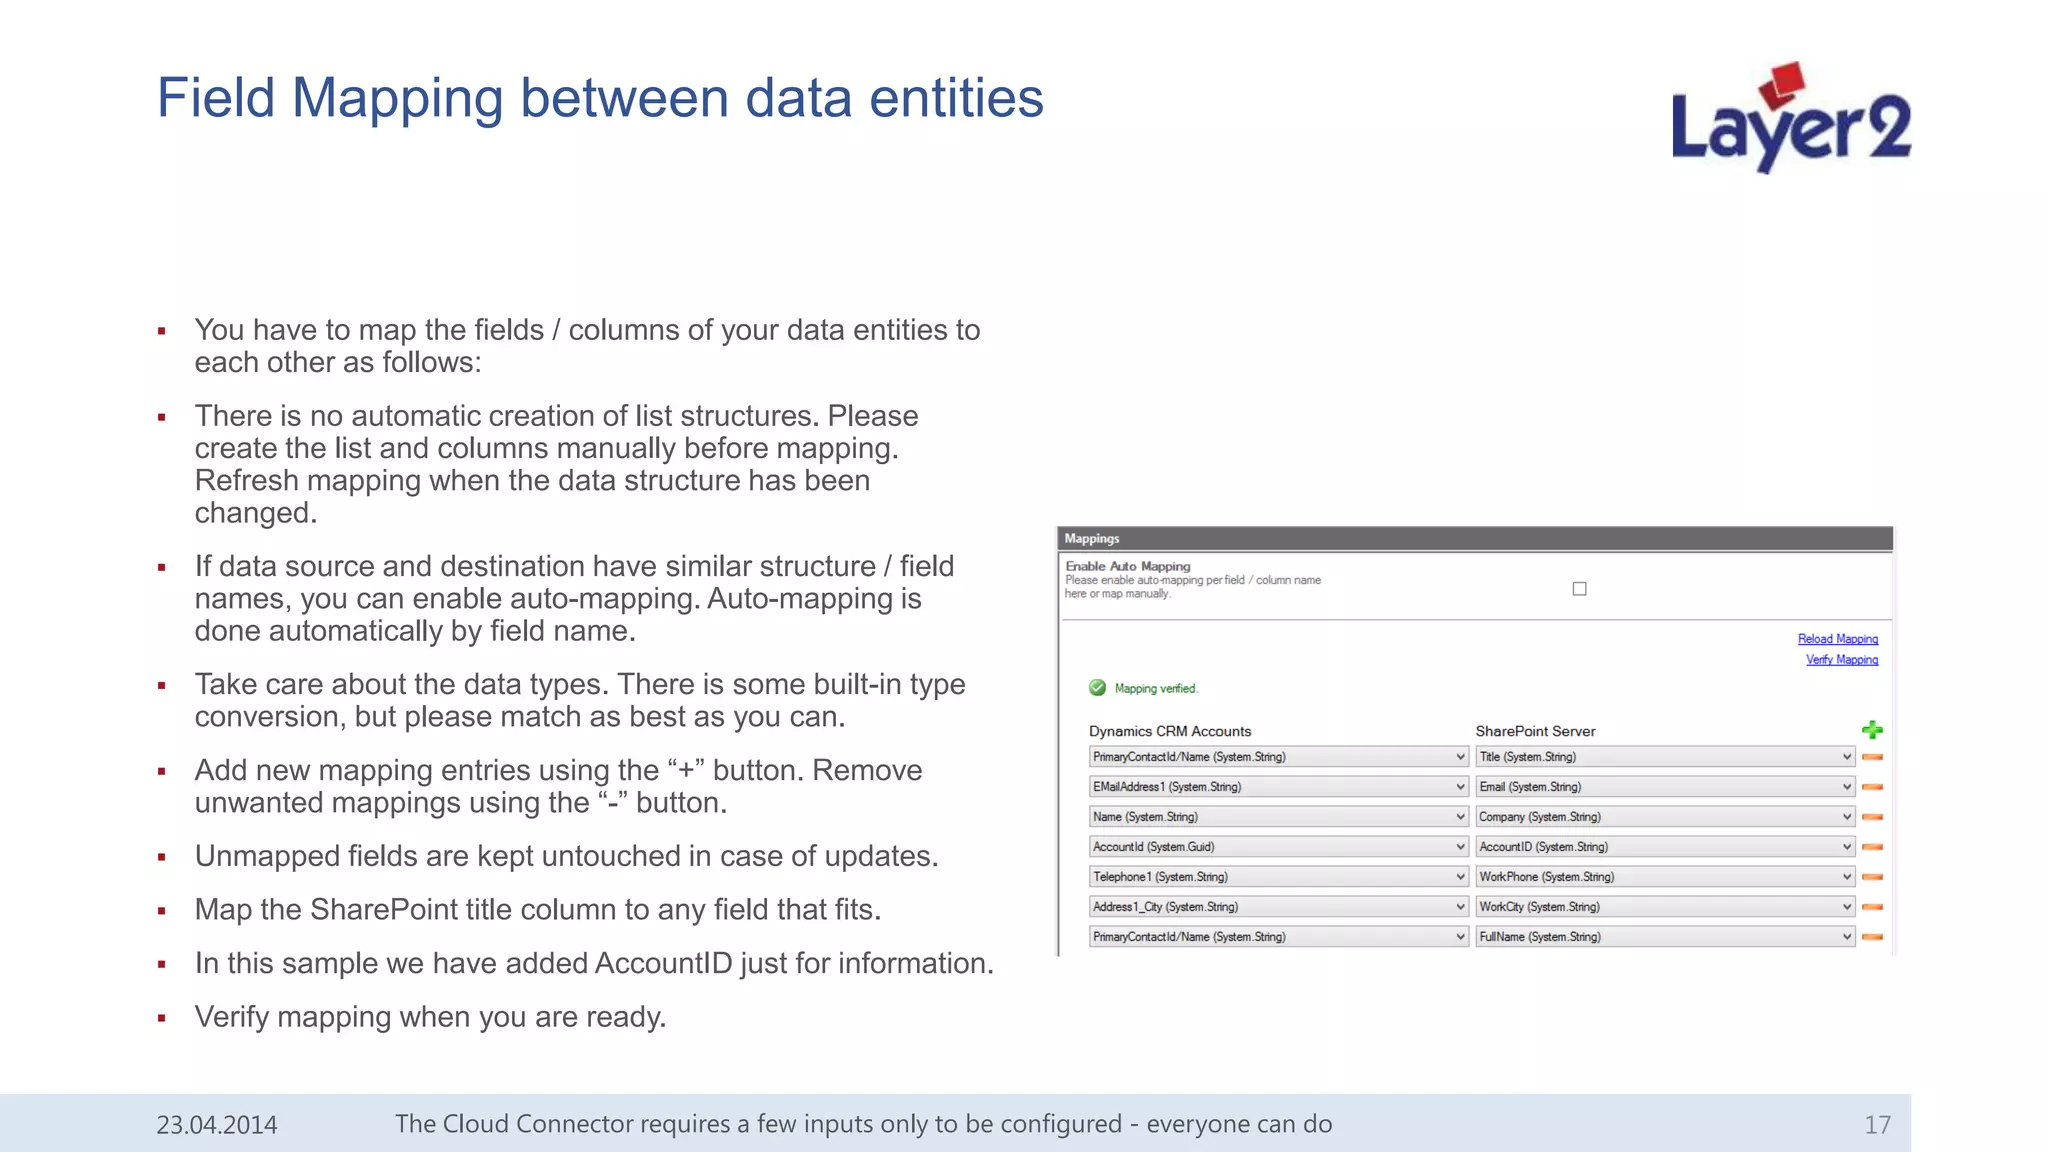The image size is (2048, 1152).
Task: Click the bullet 'Verify mapping when you are ready.'
Action: tap(430, 1017)
